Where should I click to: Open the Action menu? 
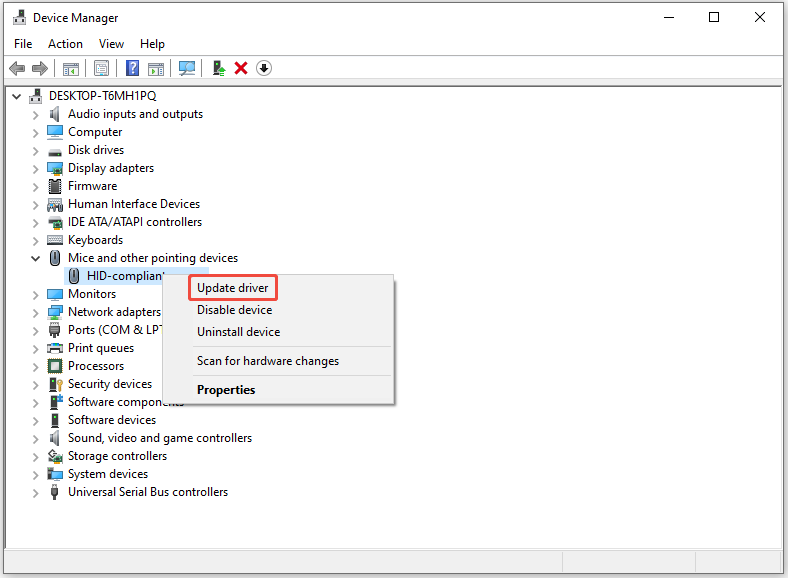65,44
